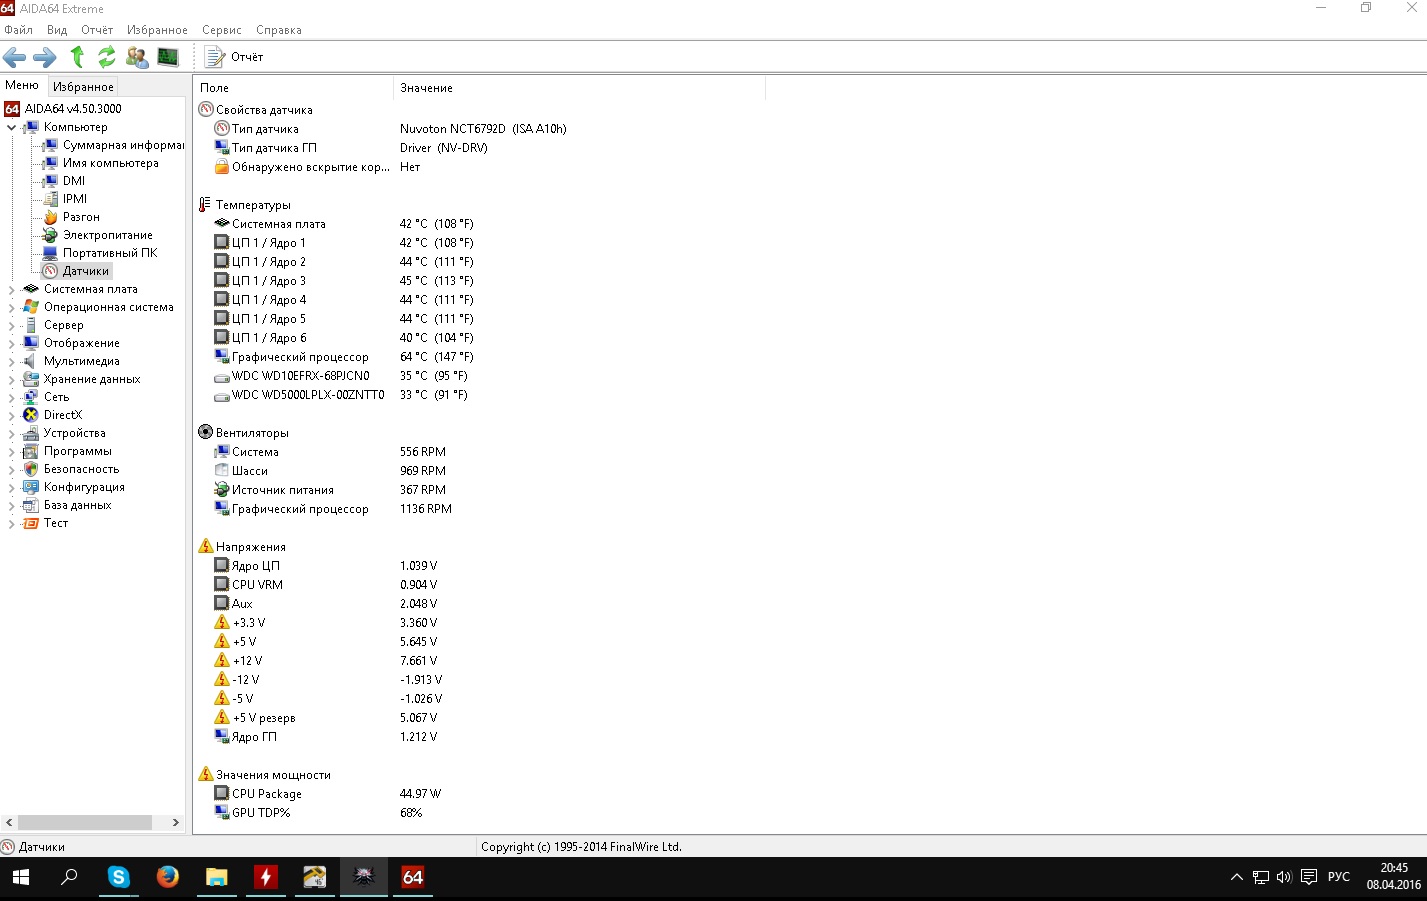Click the Forward arrow in the toolbar
Viewport: 1427px width, 901px height.
coord(45,57)
